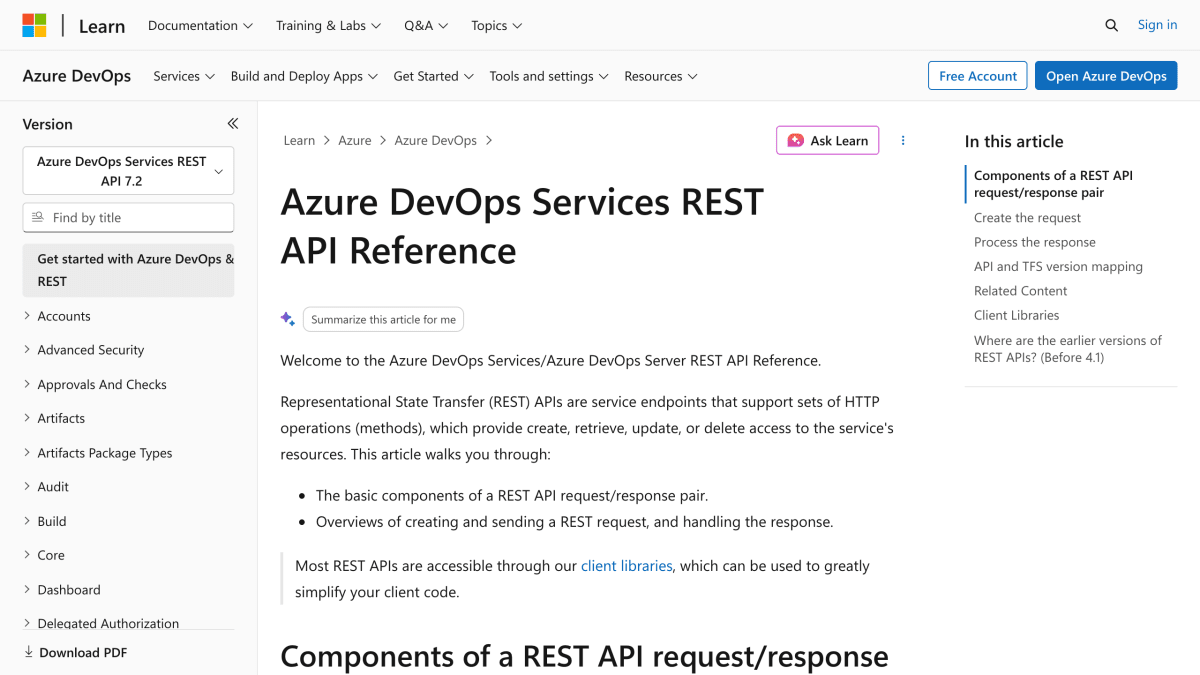1200x675 pixels.
Task: Click the Microsoft logo
Action: pyautogui.click(x=34, y=25)
